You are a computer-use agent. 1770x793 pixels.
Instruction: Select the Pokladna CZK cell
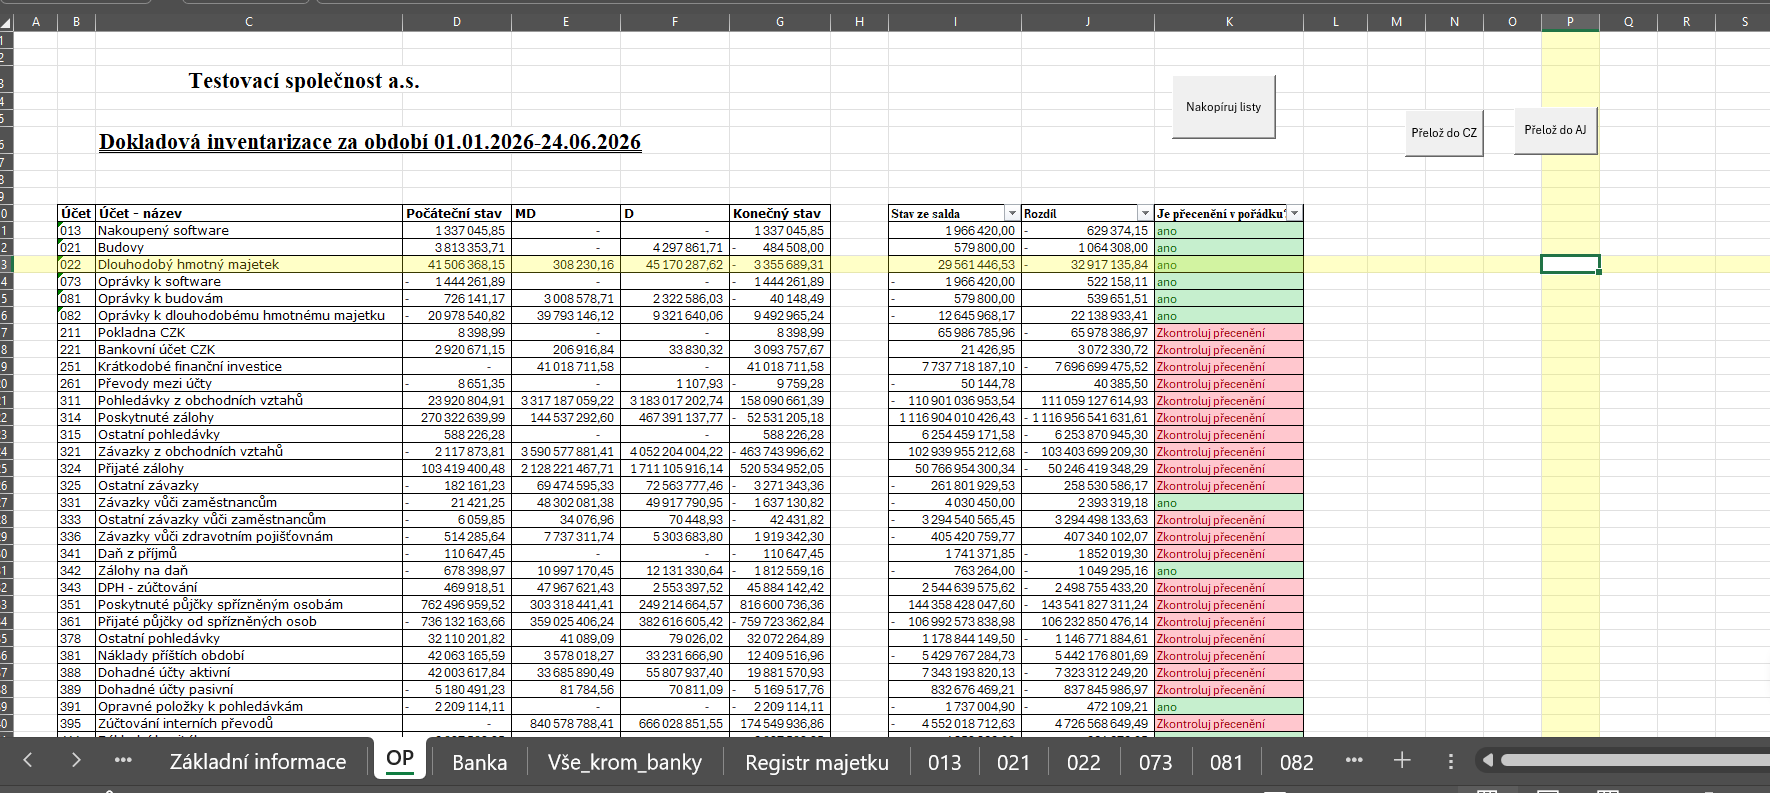point(249,332)
